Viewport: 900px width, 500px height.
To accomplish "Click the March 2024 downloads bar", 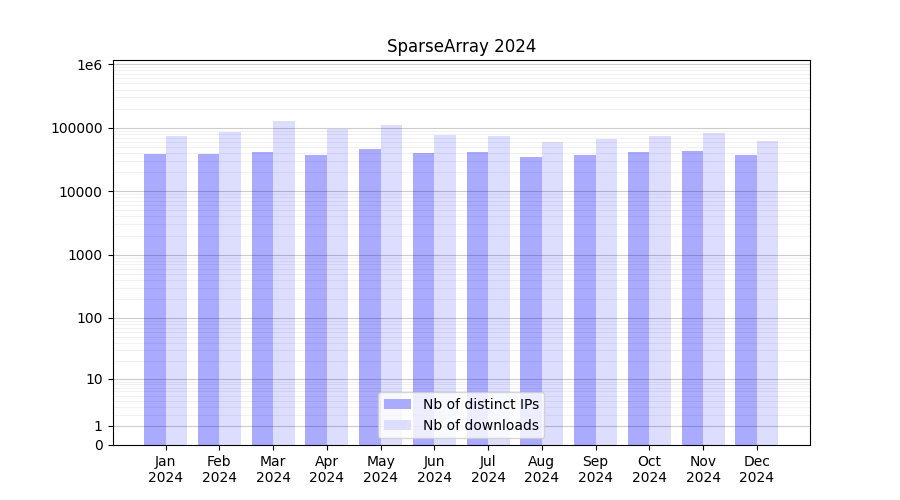I will 284,280.
